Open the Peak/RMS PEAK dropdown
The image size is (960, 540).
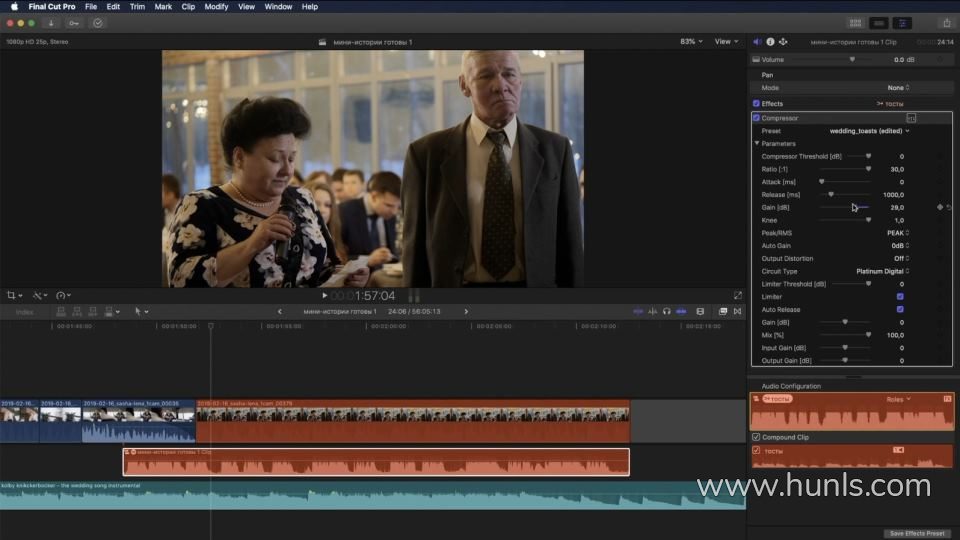pyautogui.click(x=898, y=233)
